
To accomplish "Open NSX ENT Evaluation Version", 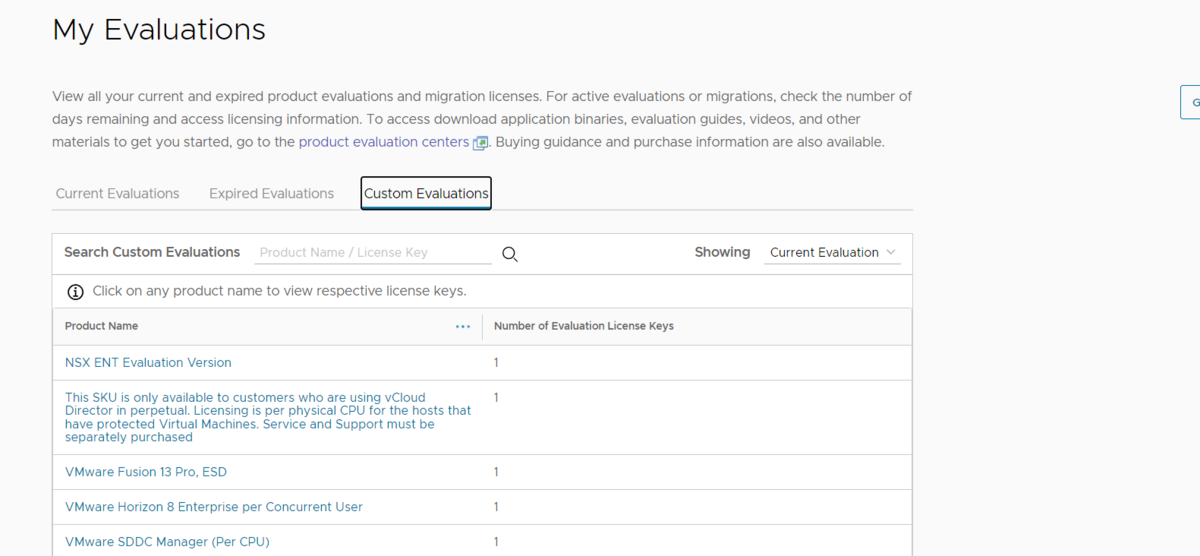I will click(148, 363).
